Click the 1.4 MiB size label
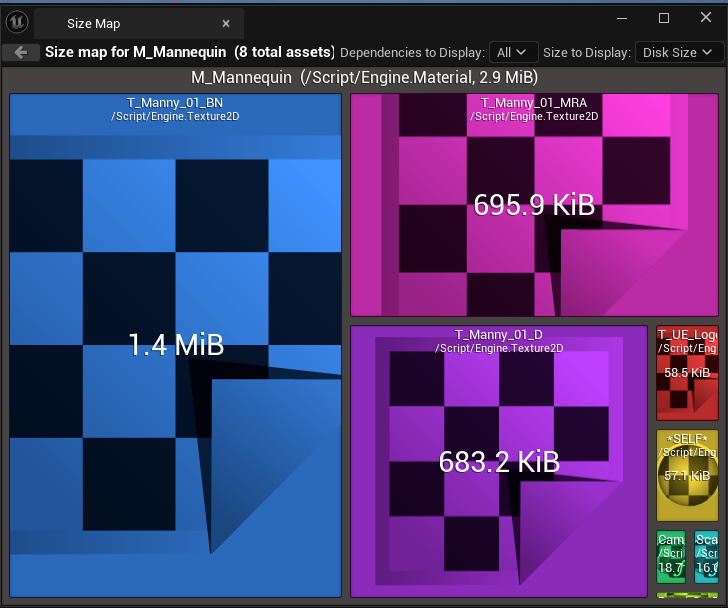The width and height of the screenshot is (728, 608). (x=175, y=345)
